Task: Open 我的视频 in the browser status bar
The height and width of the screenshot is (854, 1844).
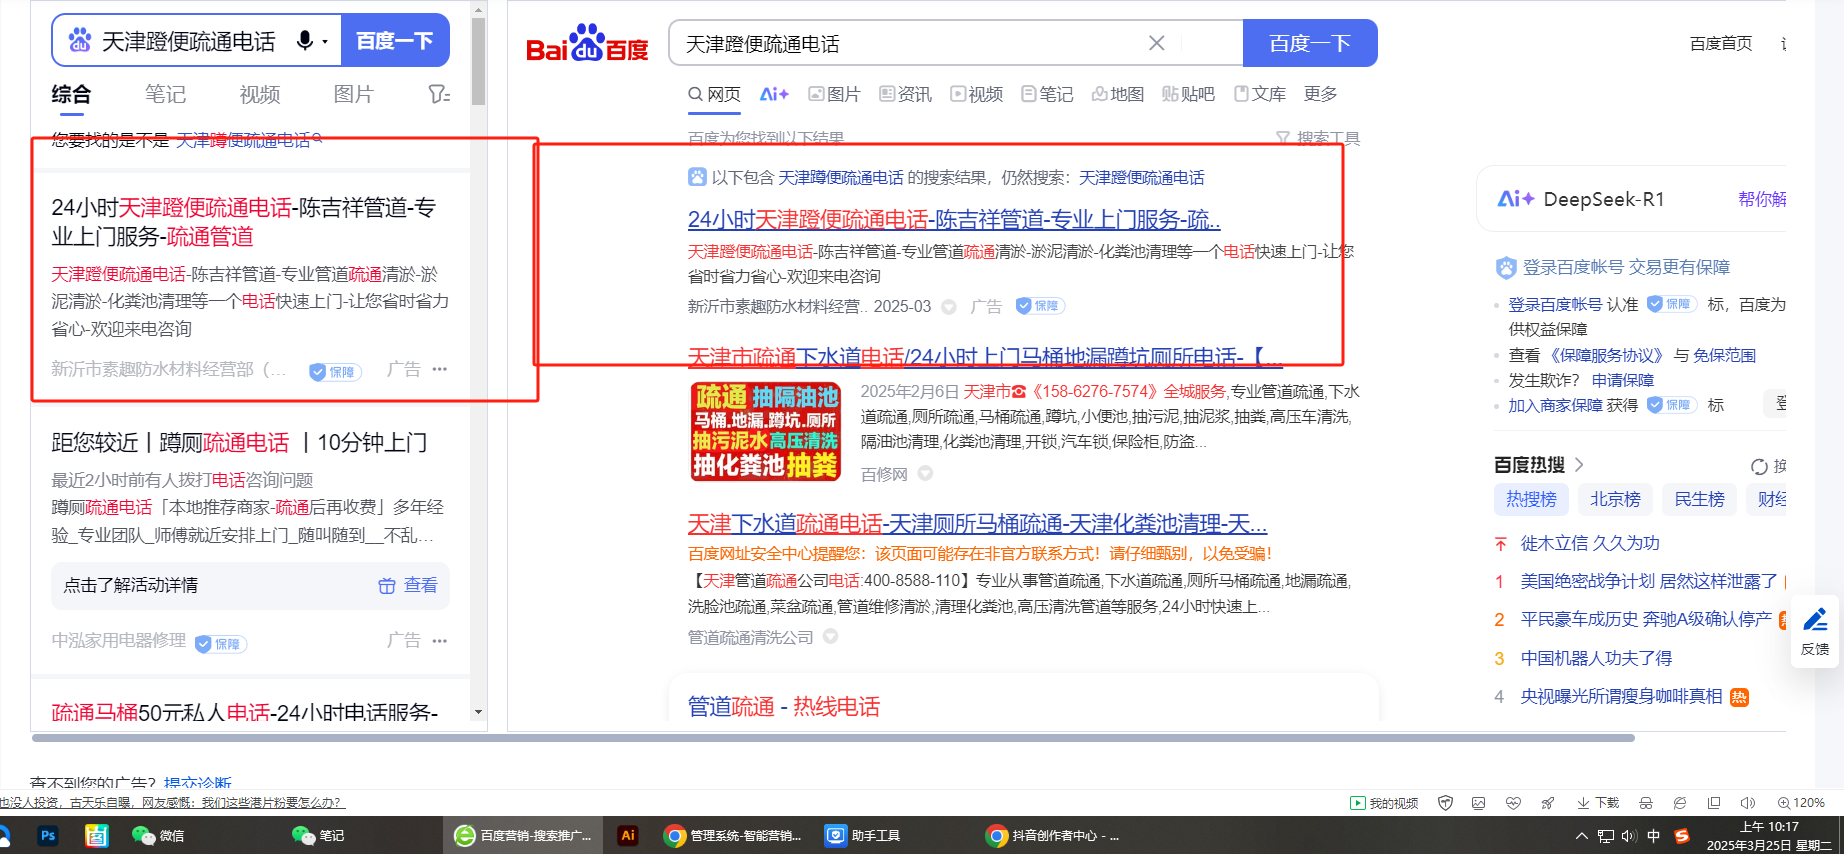Action: click(x=1384, y=803)
